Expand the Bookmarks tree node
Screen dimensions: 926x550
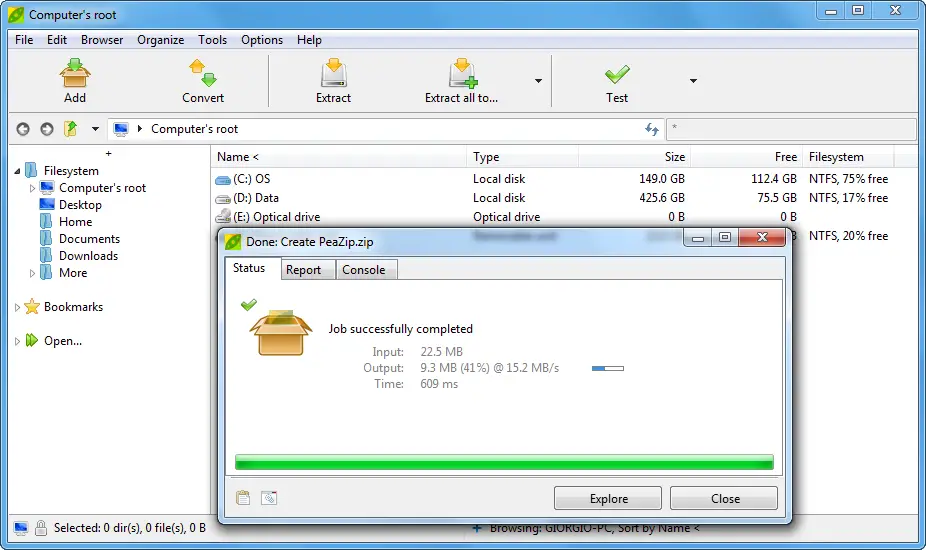click(17, 307)
